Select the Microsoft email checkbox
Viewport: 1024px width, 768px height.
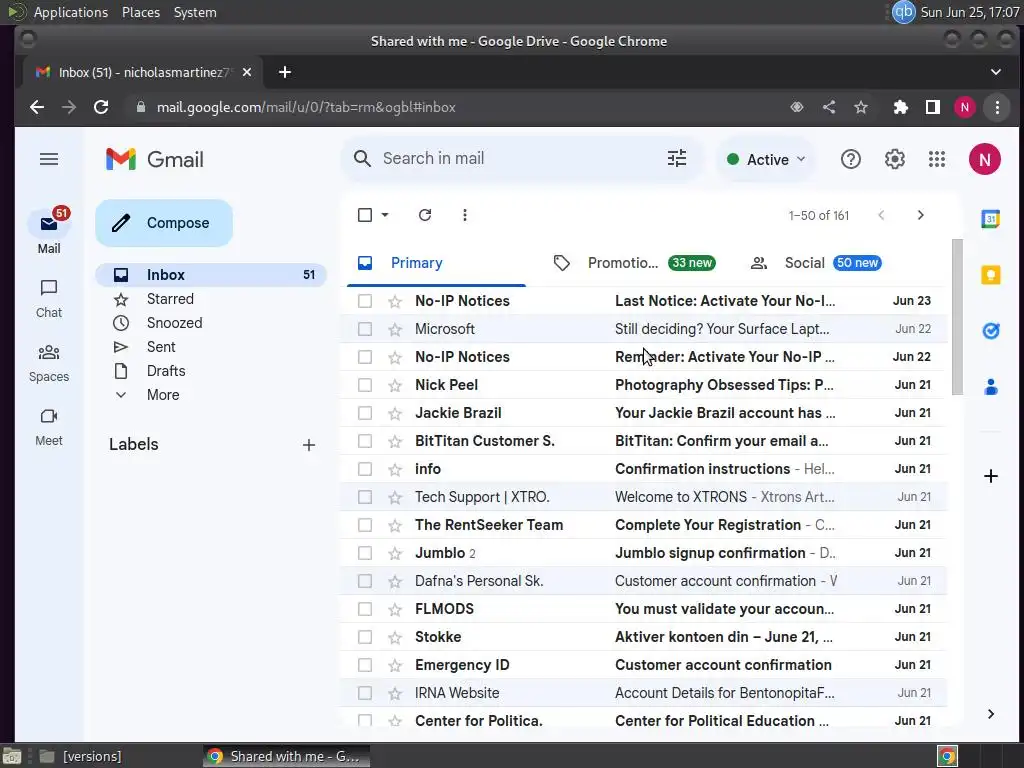[x=364, y=329]
